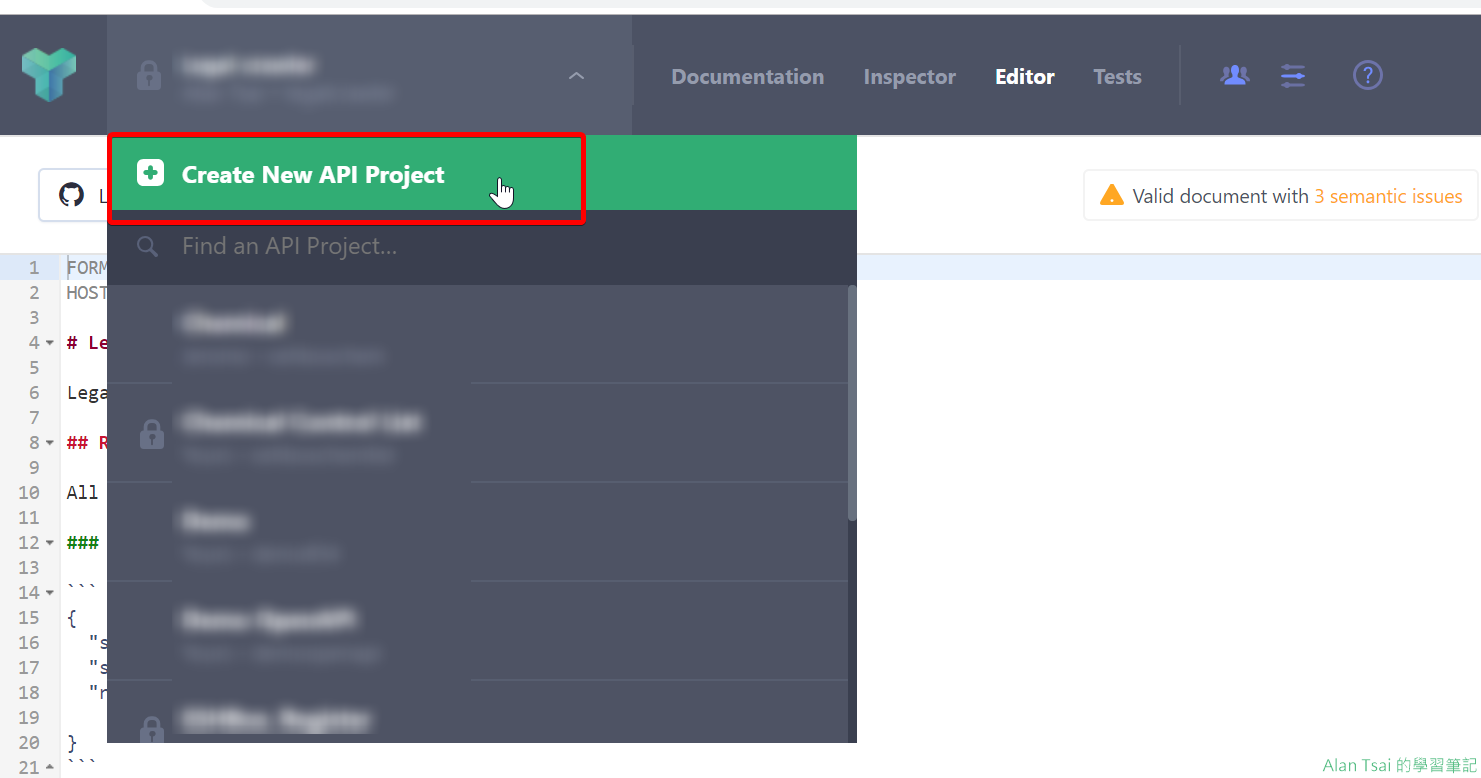Collapse the fold arrow on line 4
The height and width of the screenshot is (778, 1481).
point(50,343)
